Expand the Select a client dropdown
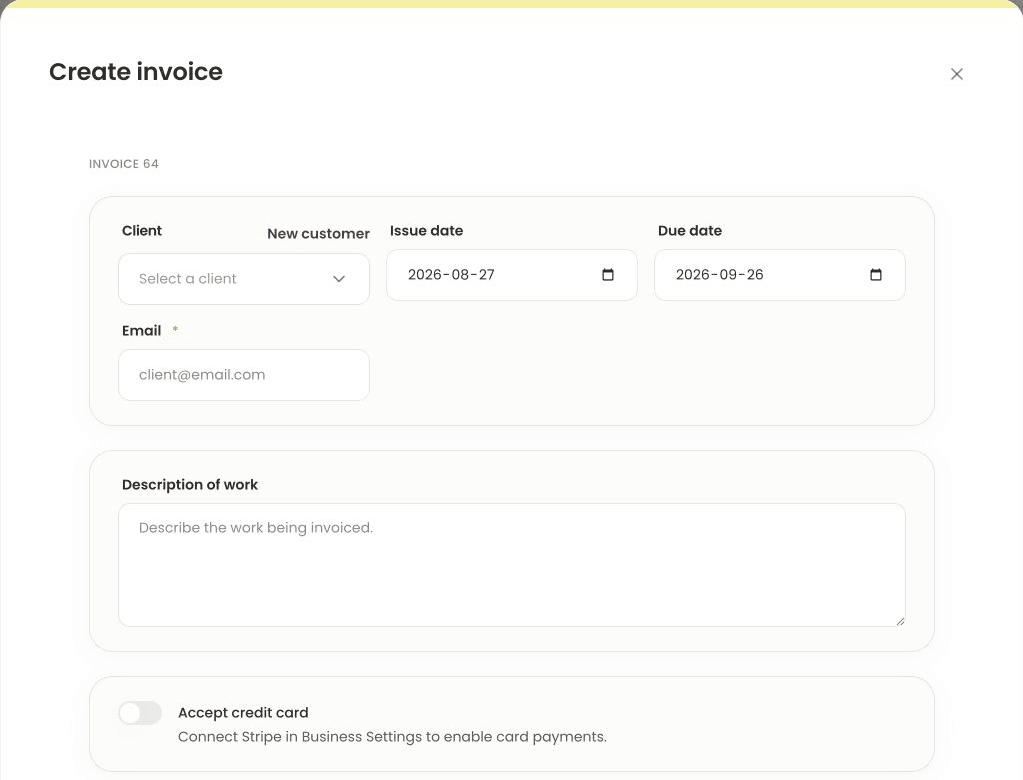The width and height of the screenshot is (1023, 780). point(244,279)
